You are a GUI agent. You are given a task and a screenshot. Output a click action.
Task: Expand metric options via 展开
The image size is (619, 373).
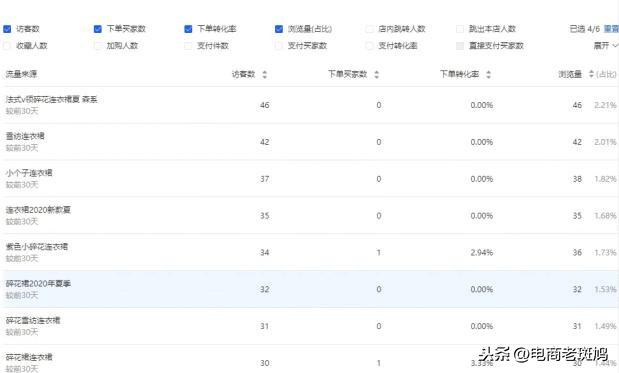pos(605,46)
